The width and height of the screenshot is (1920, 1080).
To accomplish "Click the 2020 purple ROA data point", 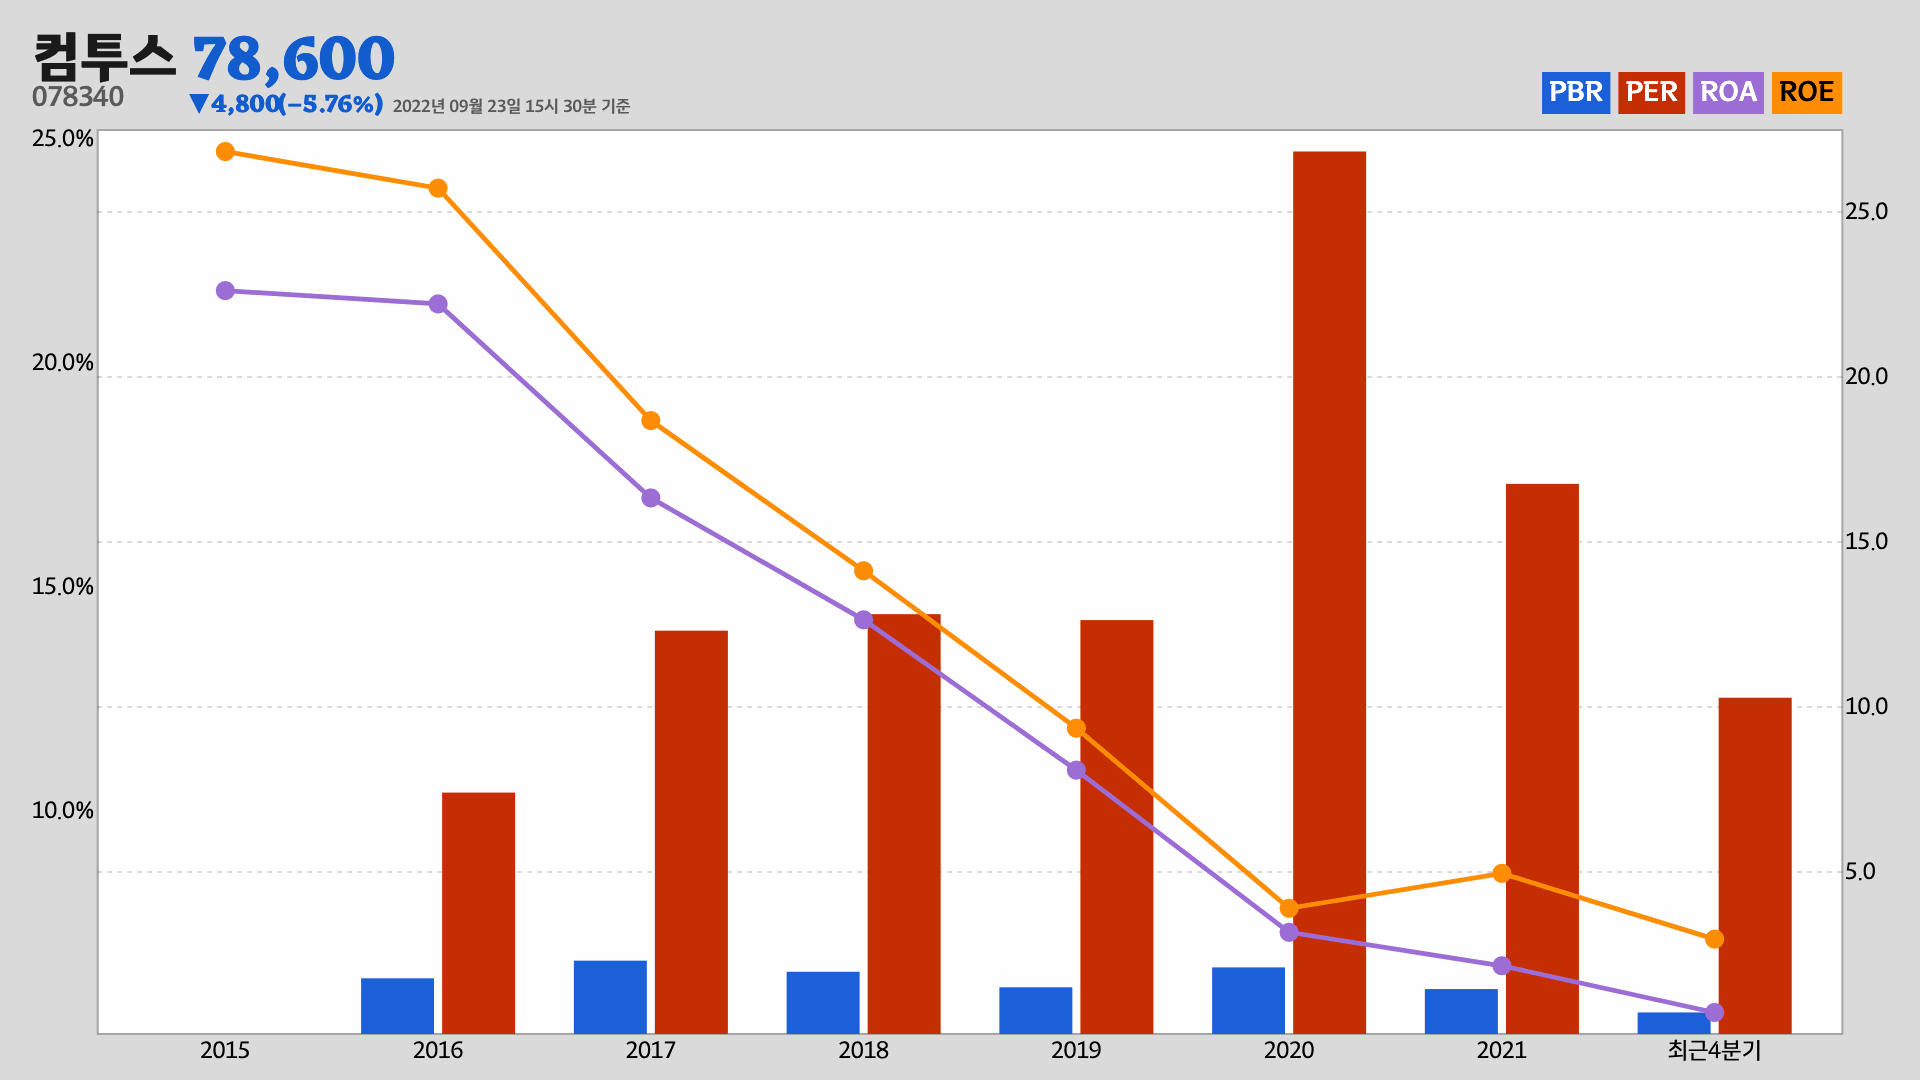I will pos(1289,932).
